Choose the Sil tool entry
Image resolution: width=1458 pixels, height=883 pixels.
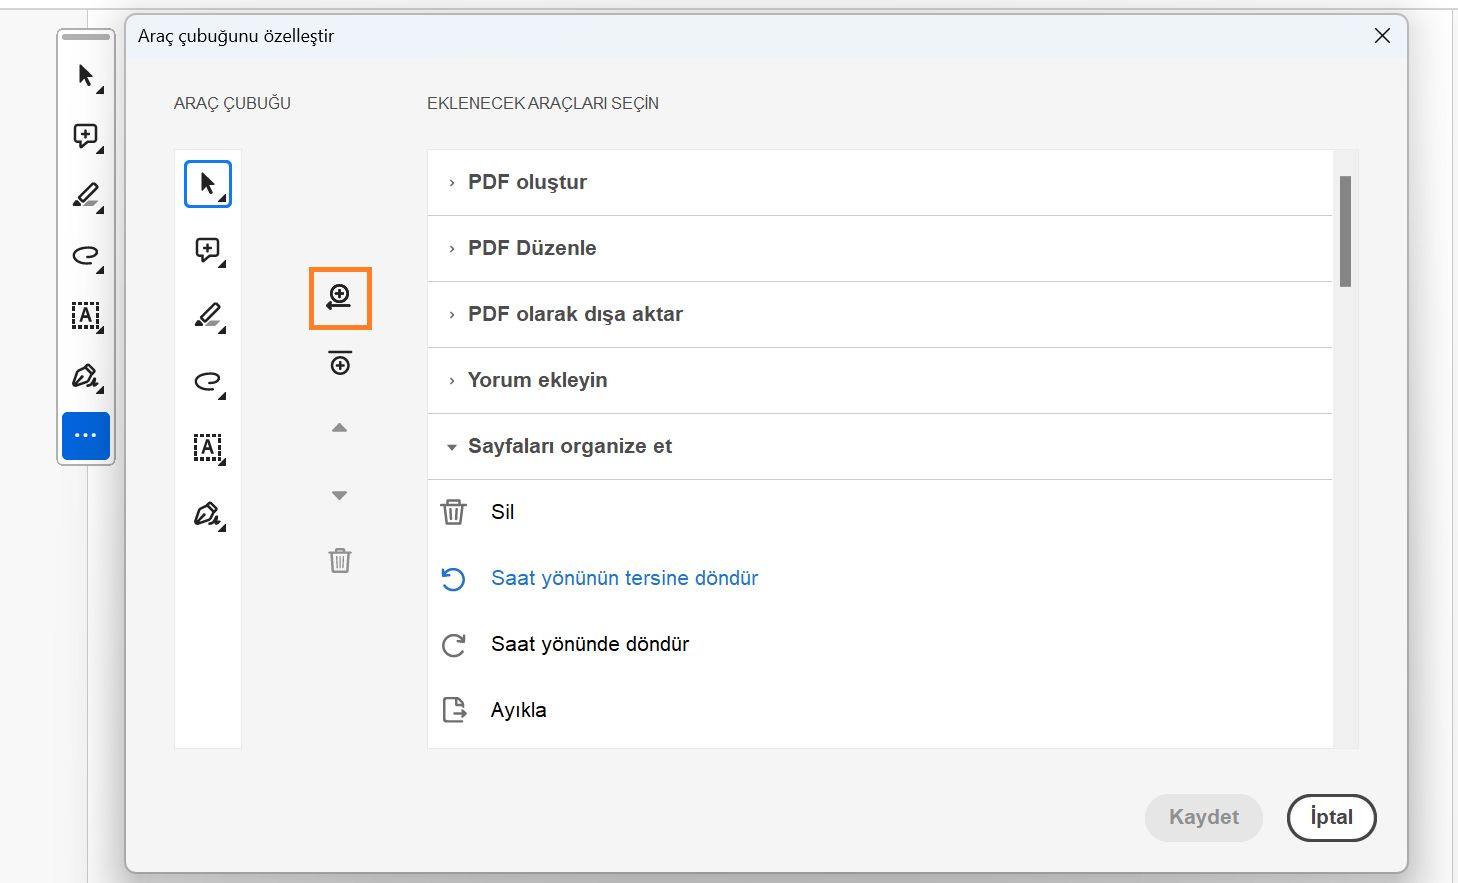(x=502, y=512)
